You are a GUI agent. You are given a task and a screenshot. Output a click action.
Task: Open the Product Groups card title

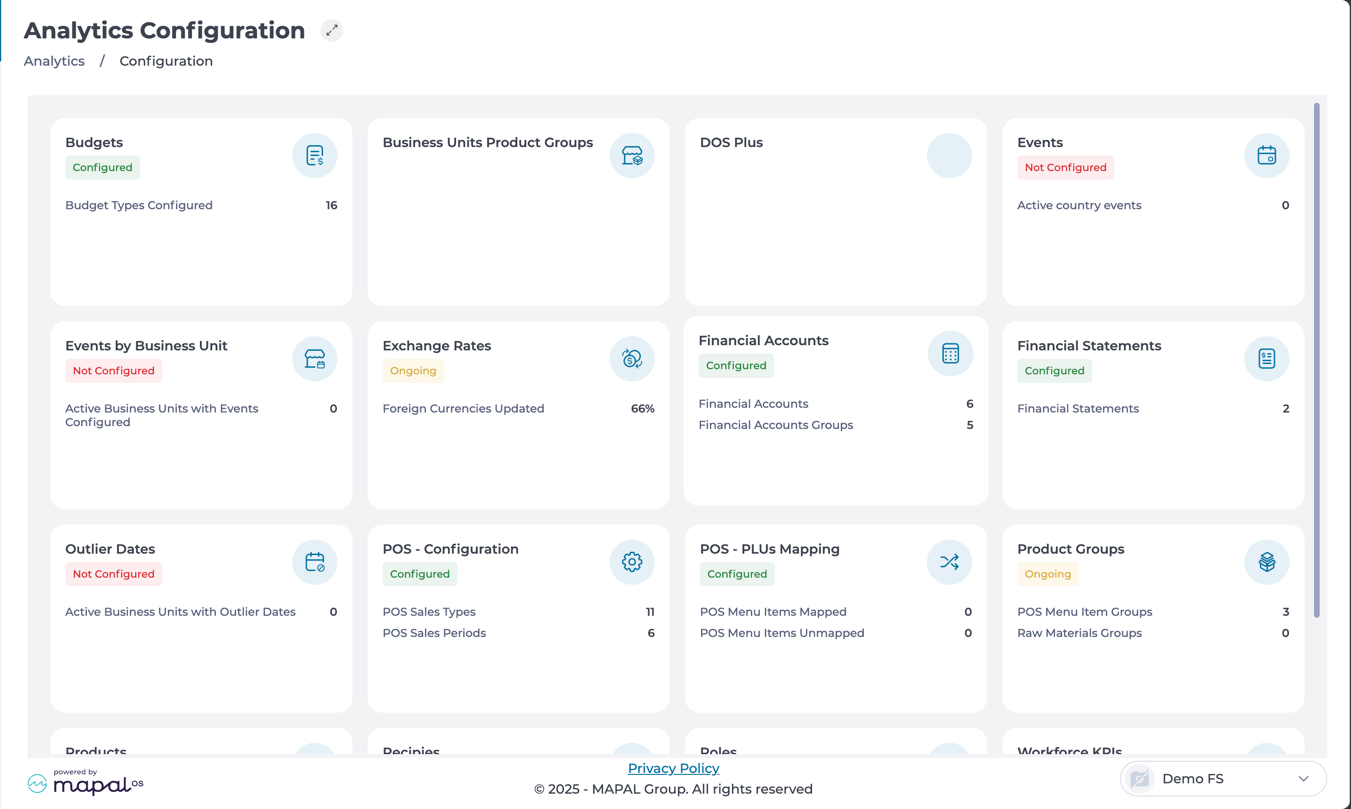(1071, 549)
